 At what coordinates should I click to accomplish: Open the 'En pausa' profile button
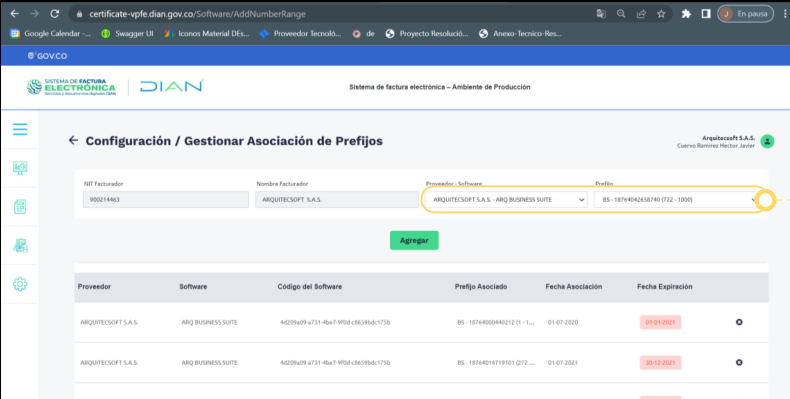click(x=746, y=14)
